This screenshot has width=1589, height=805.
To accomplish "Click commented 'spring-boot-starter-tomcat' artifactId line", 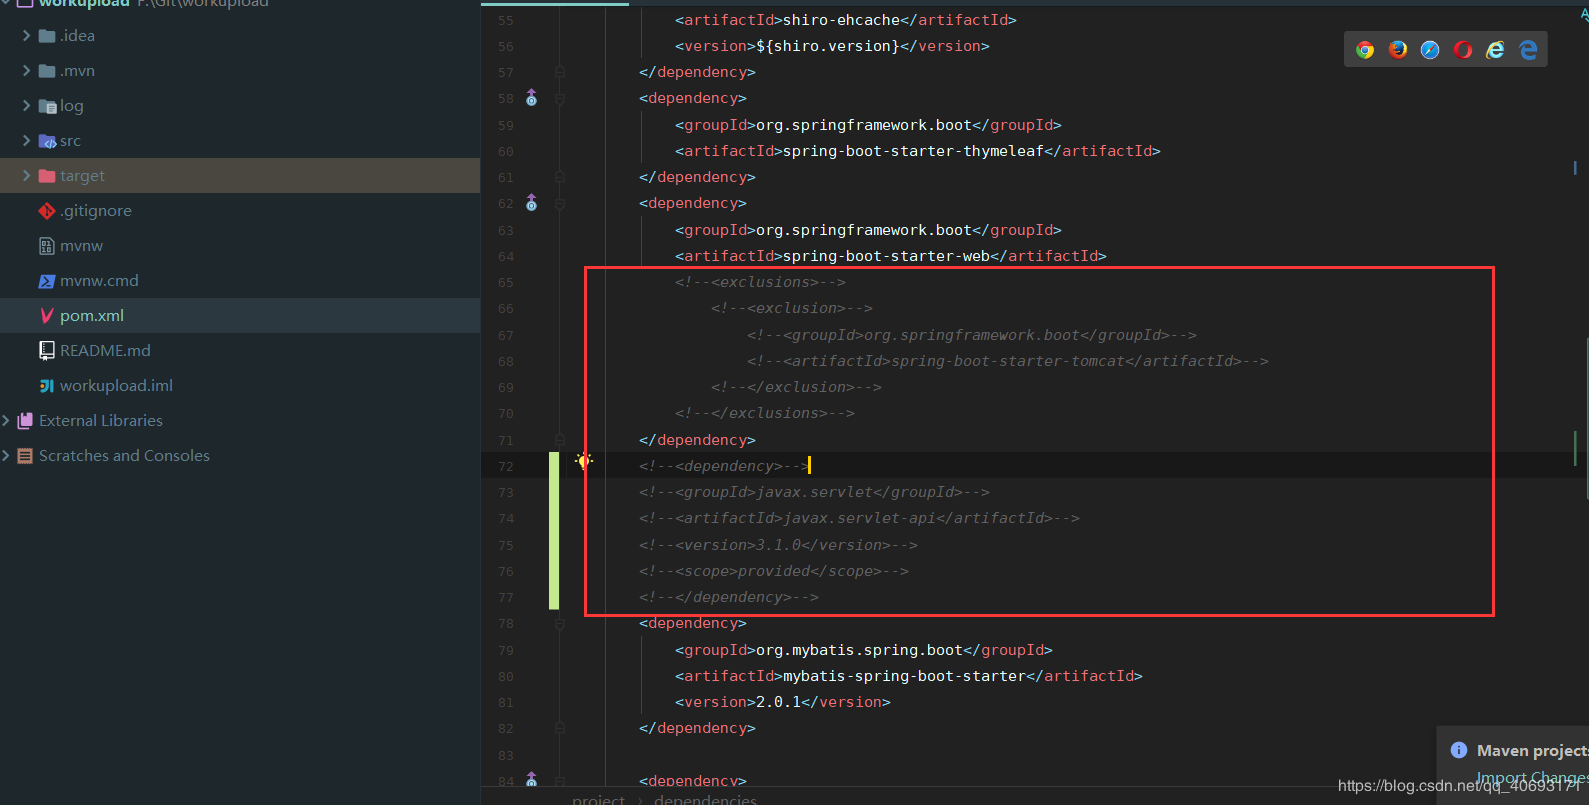I will pos(1008,361).
